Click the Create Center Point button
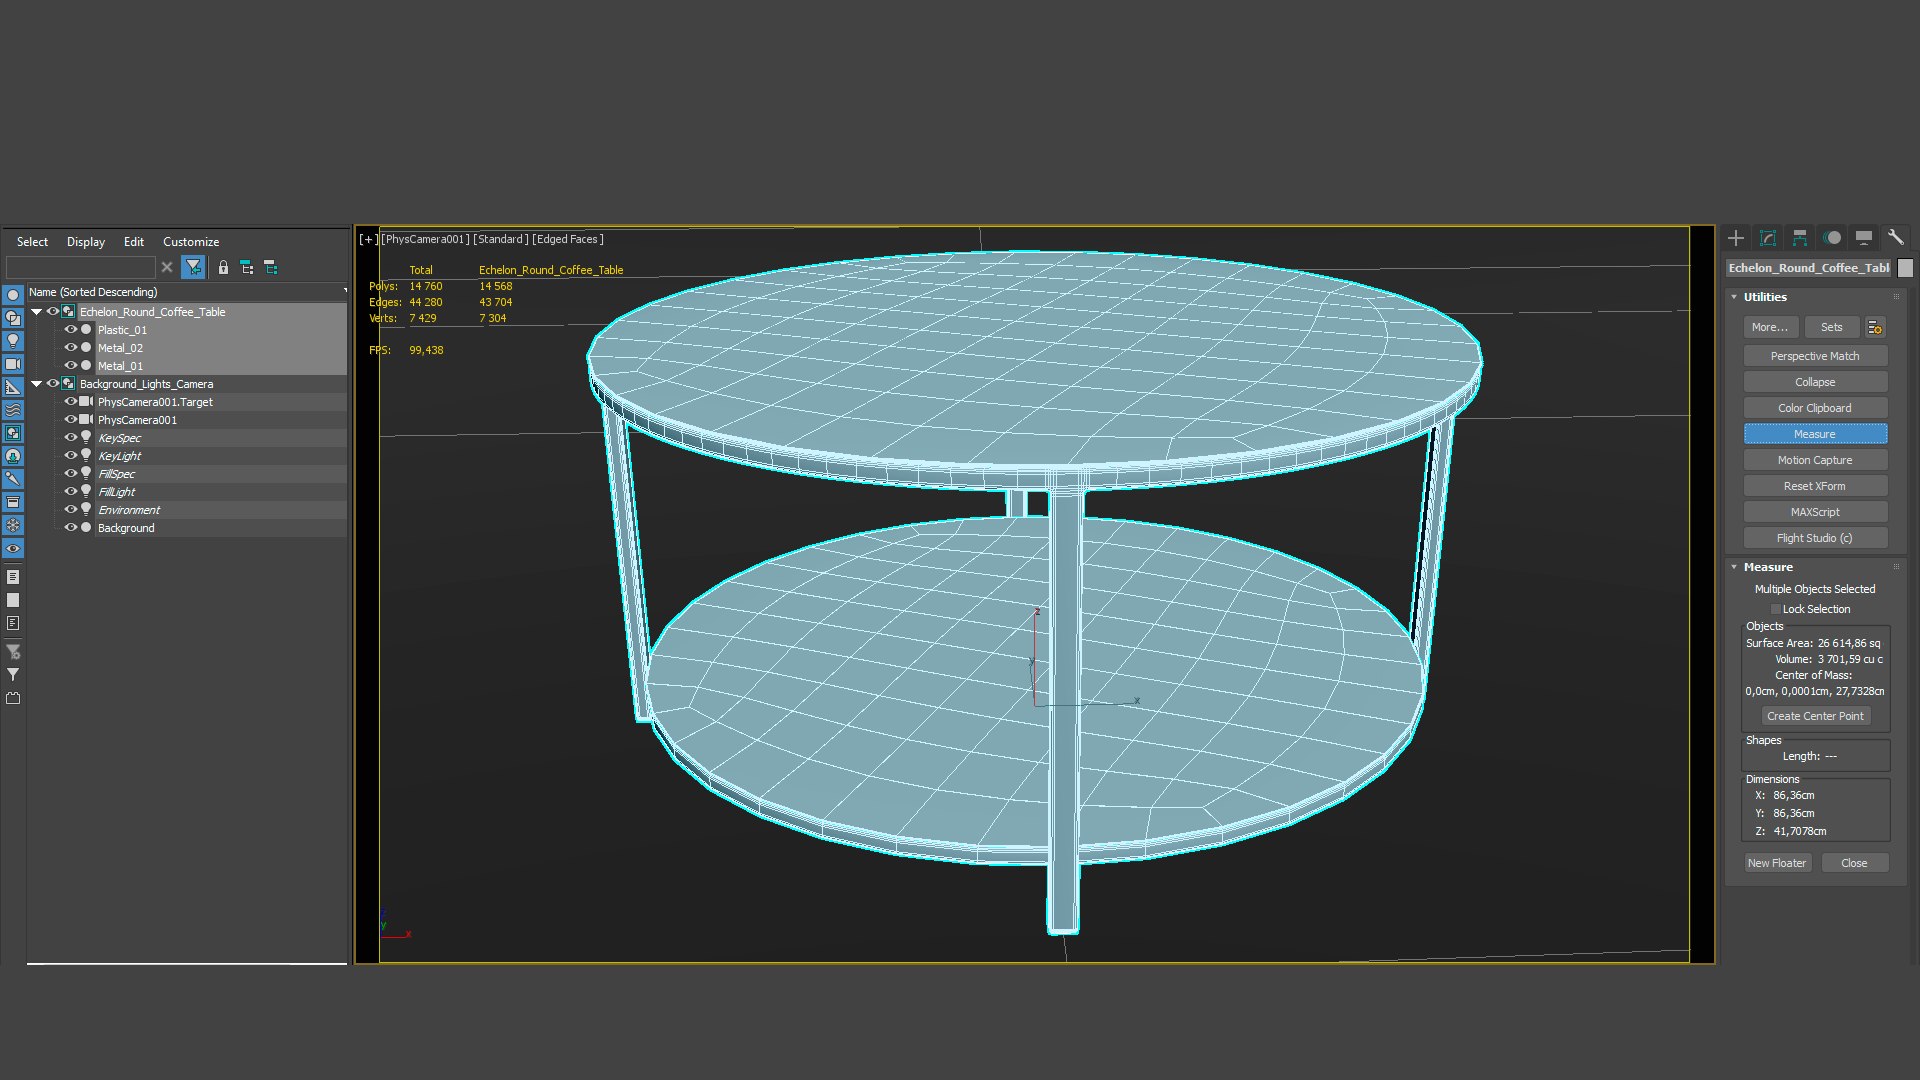 1815,716
